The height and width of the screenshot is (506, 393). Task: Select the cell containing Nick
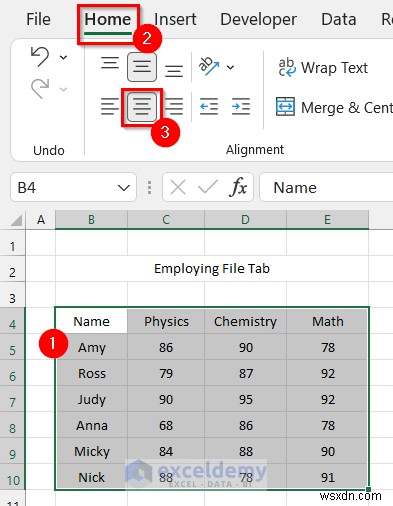(x=91, y=477)
